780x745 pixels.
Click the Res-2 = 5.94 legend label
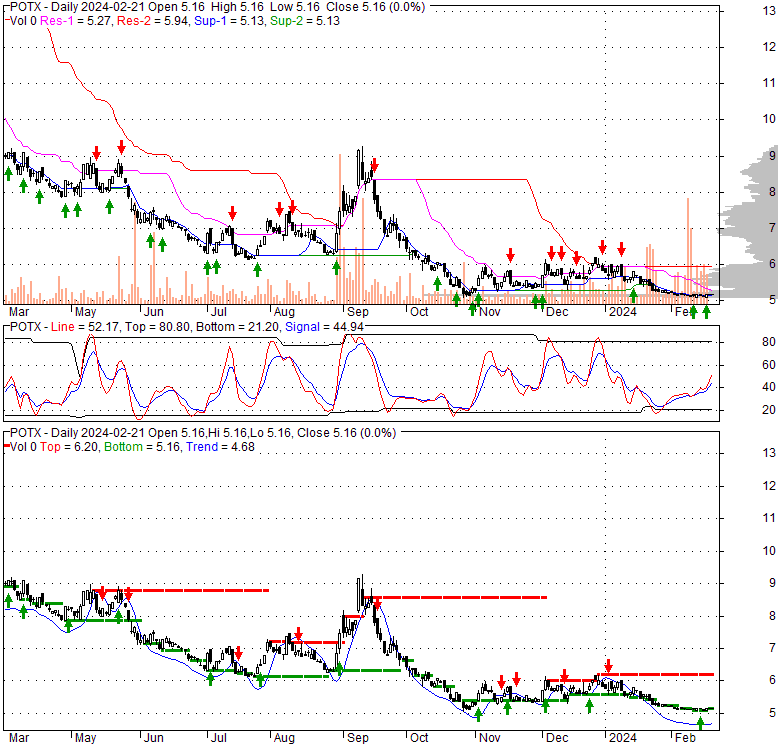point(153,21)
